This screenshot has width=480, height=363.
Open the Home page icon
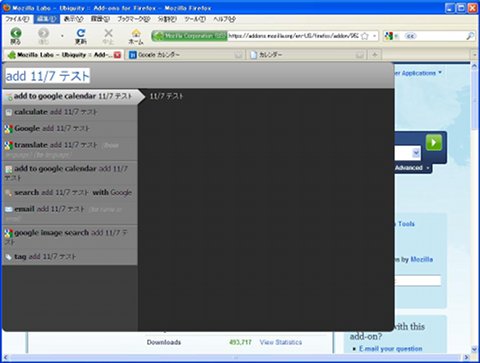pos(136,33)
